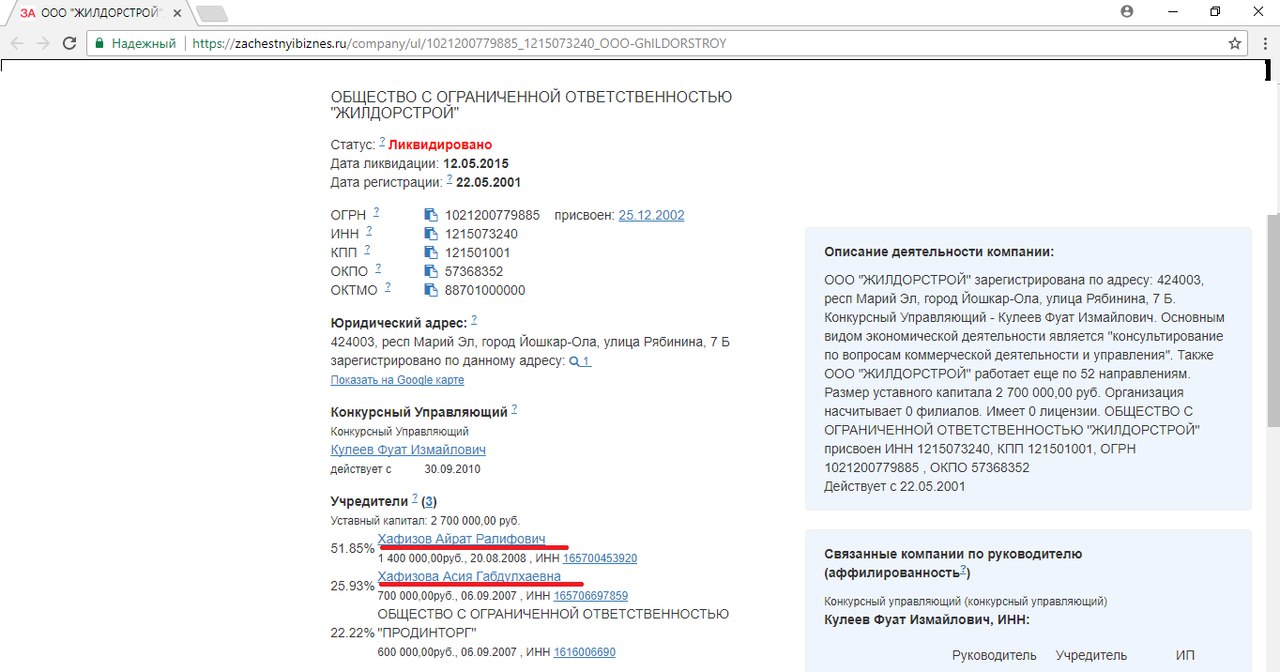Copy the ОКТМО code 88701000000
This screenshot has height=672, width=1280.
point(430,290)
